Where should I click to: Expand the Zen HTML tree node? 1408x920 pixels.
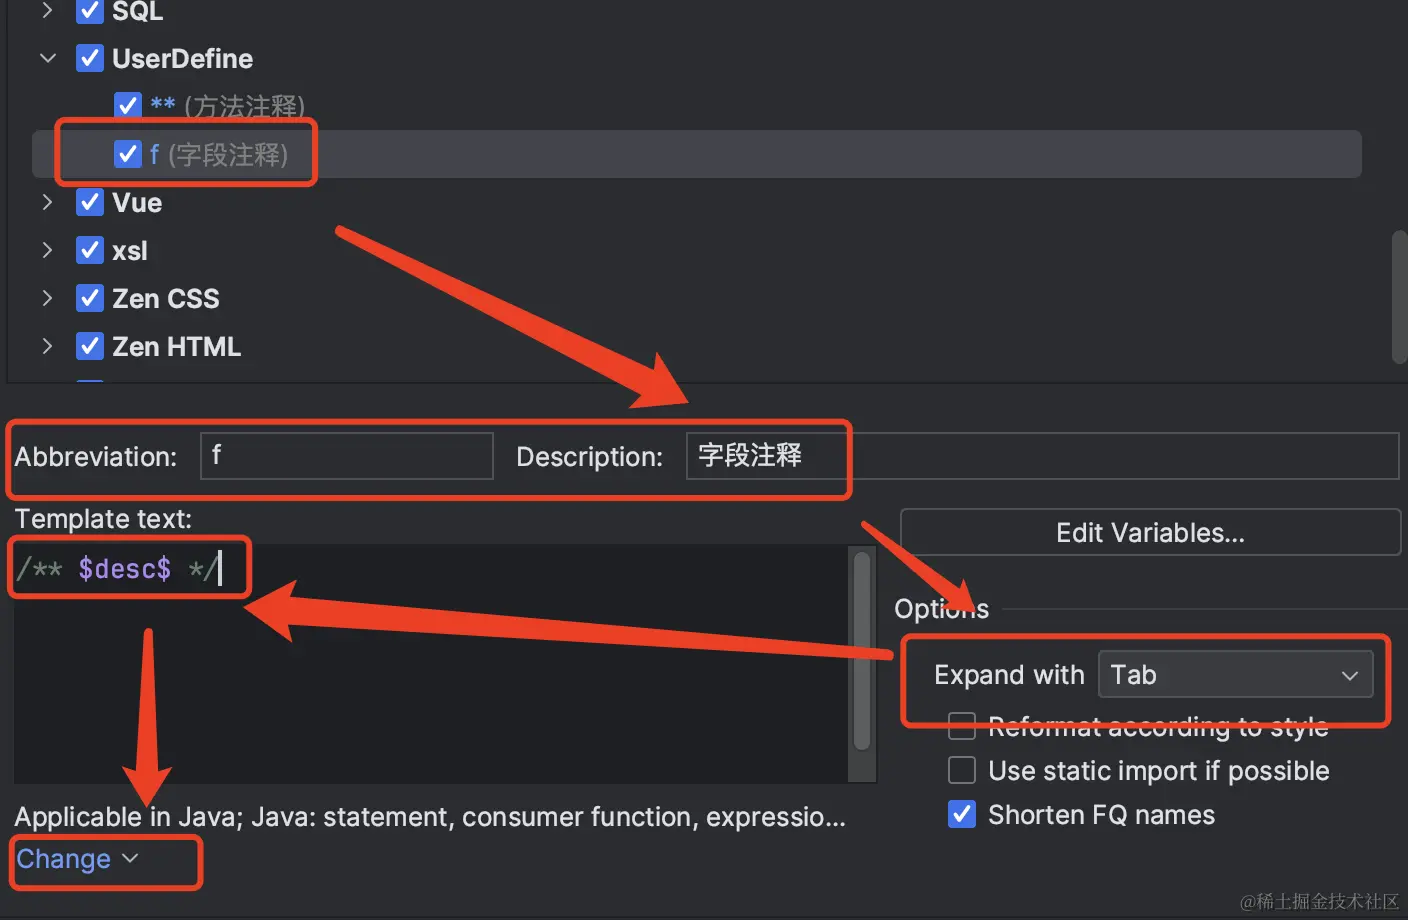(47, 346)
